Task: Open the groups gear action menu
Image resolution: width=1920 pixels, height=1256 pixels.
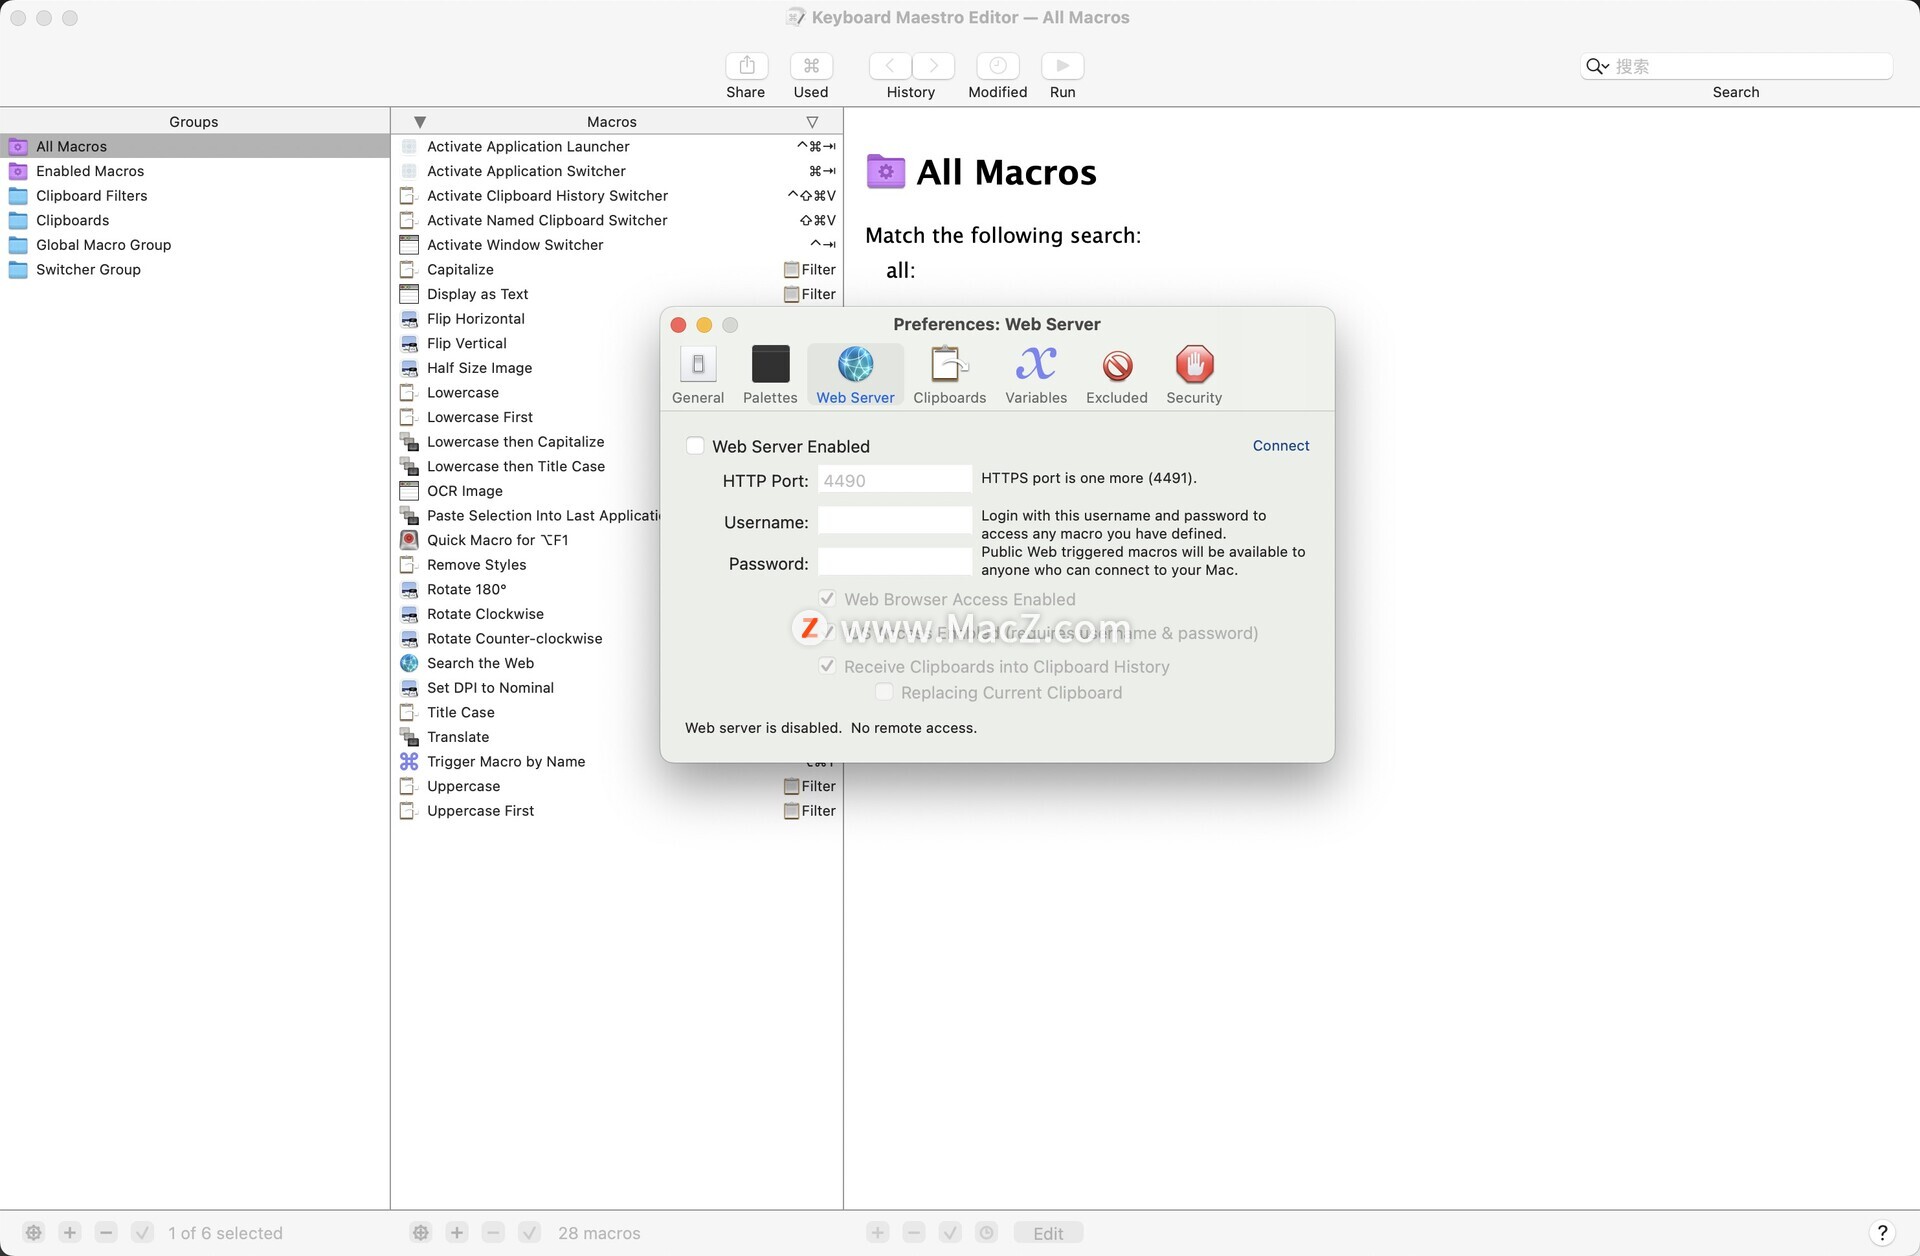Action: (33, 1233)
